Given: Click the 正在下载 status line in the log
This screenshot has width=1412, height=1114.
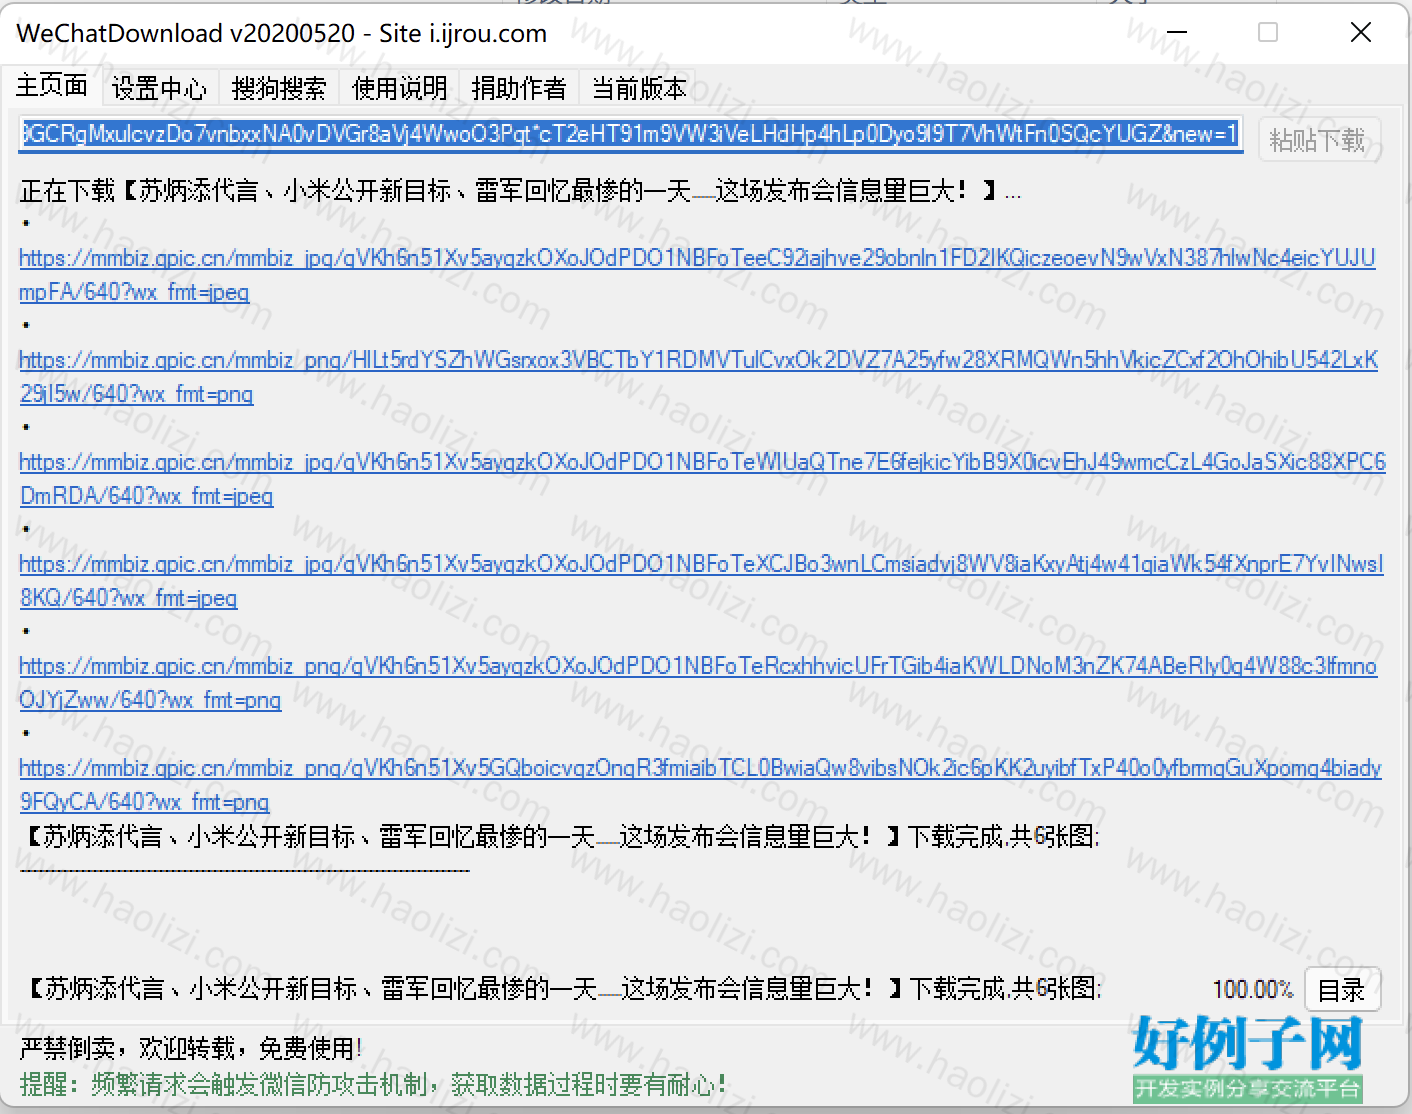Looking at the screenshot, I should pyautogui.click(x=520, y=190).
